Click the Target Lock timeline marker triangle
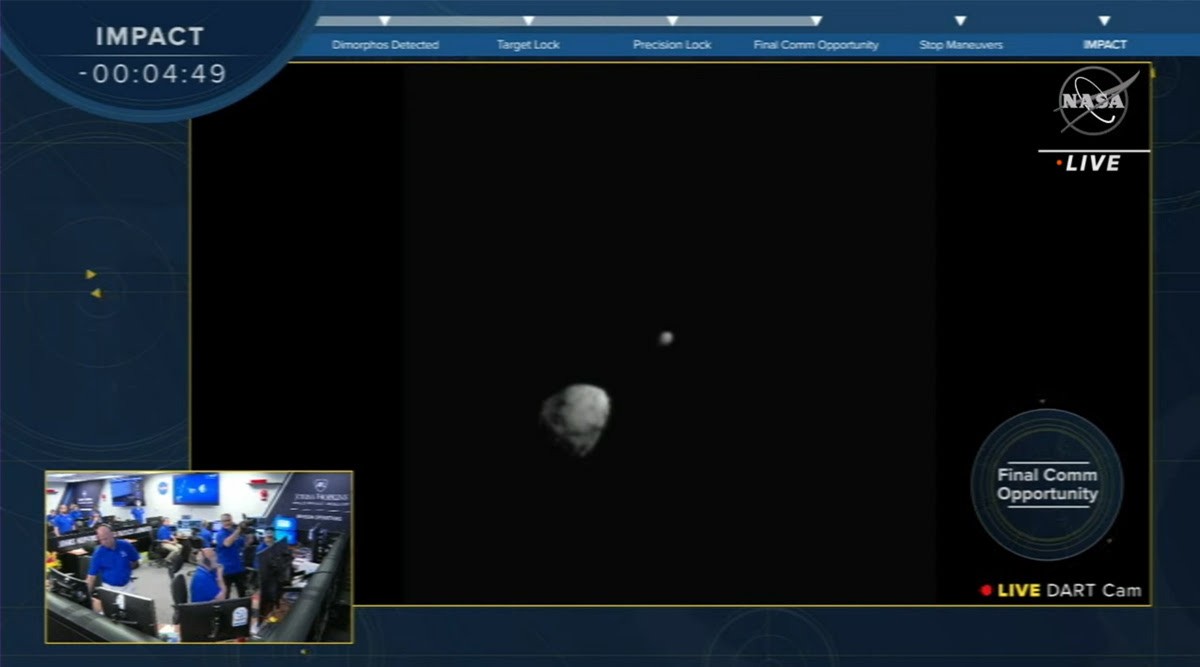Image resolution: width=1200 pixels, height=667 pixels. click(x=529, y=21)
